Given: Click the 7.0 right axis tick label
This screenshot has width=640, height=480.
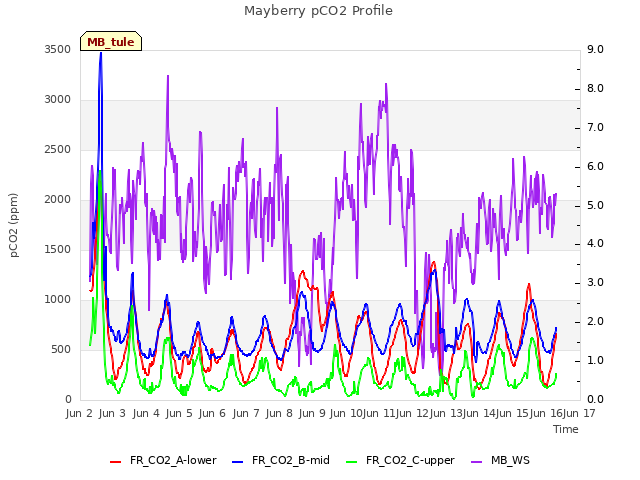Looking at the screenshot, I should tap(595, 127).
